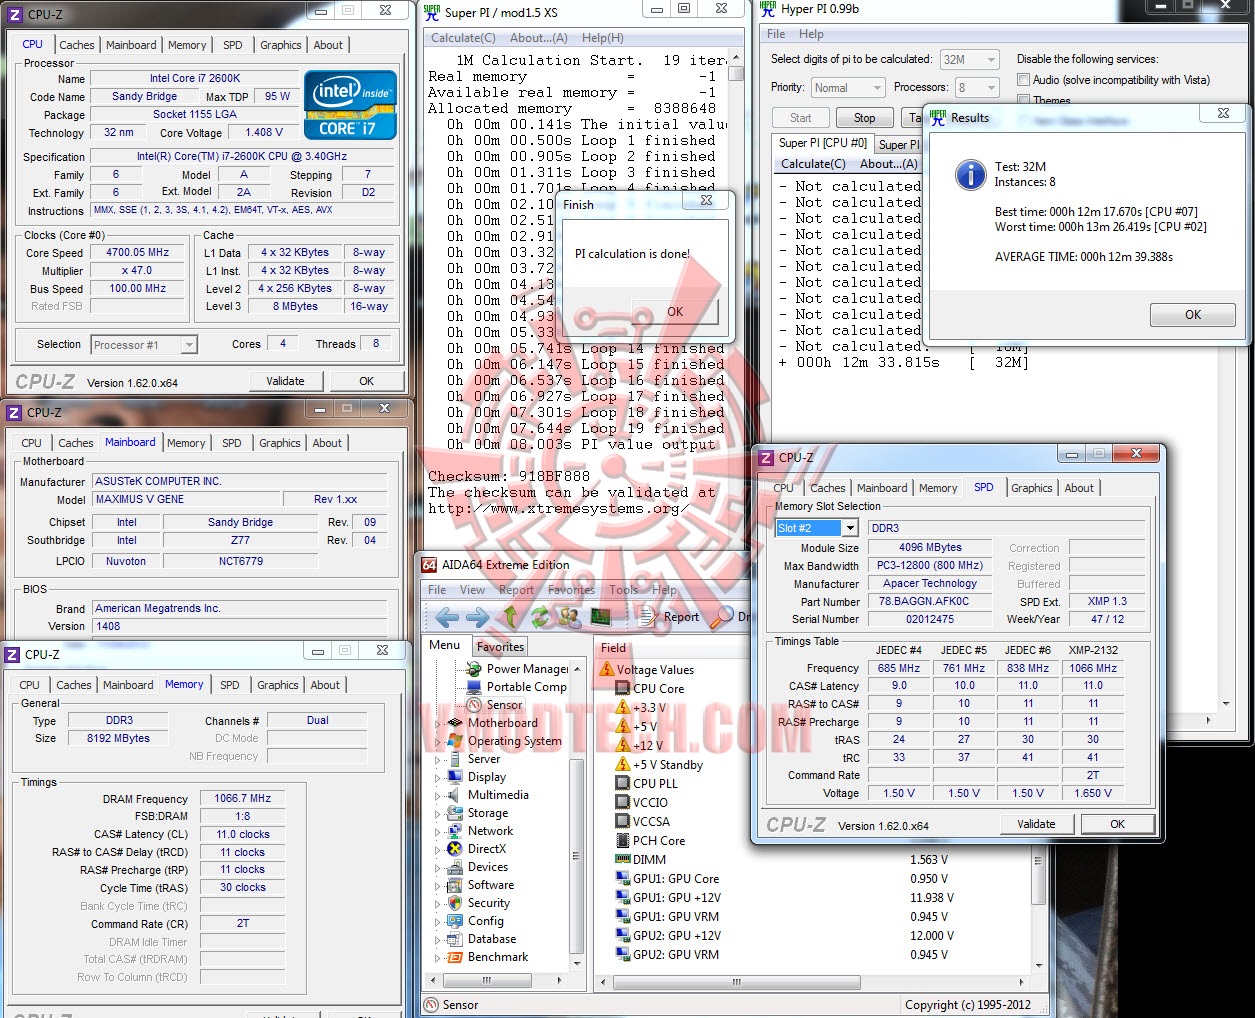The image size is (1255, 1018).
Task: Toggle Themes checkbox in Hyper PI
Action: pyautogui.click(x=1023, y=100)
